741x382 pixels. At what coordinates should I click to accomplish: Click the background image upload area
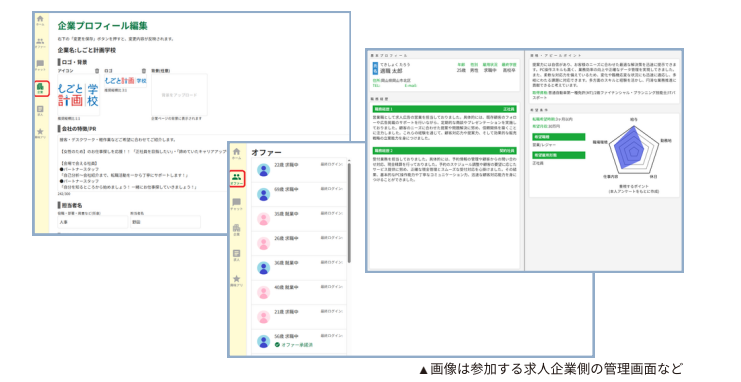coord(179,95)
